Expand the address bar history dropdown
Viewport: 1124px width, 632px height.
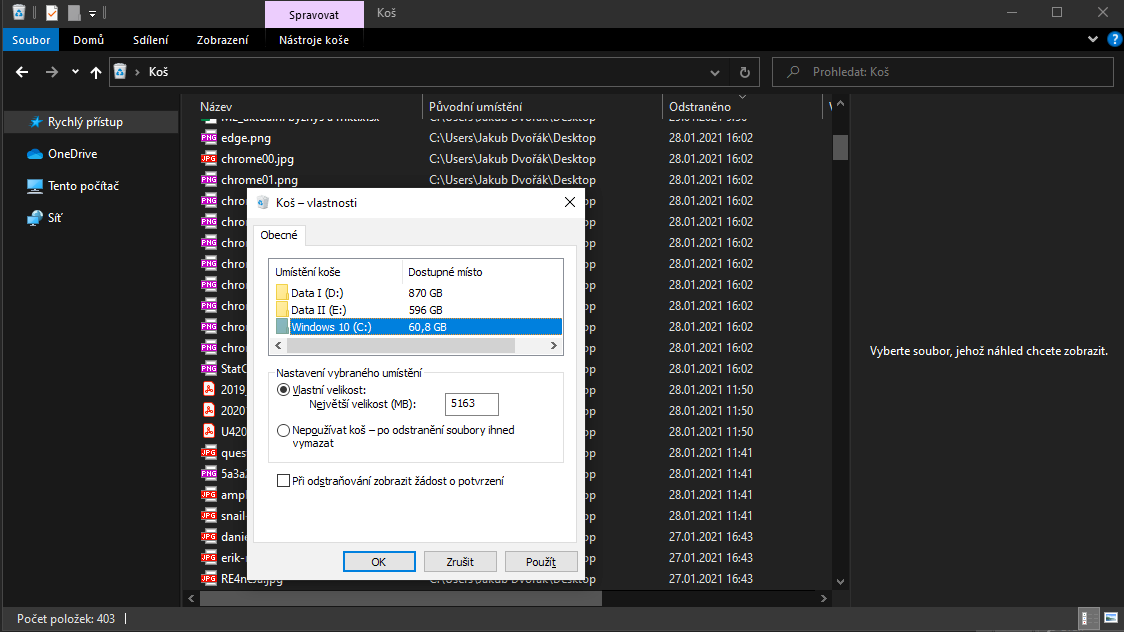coord(714,72)
